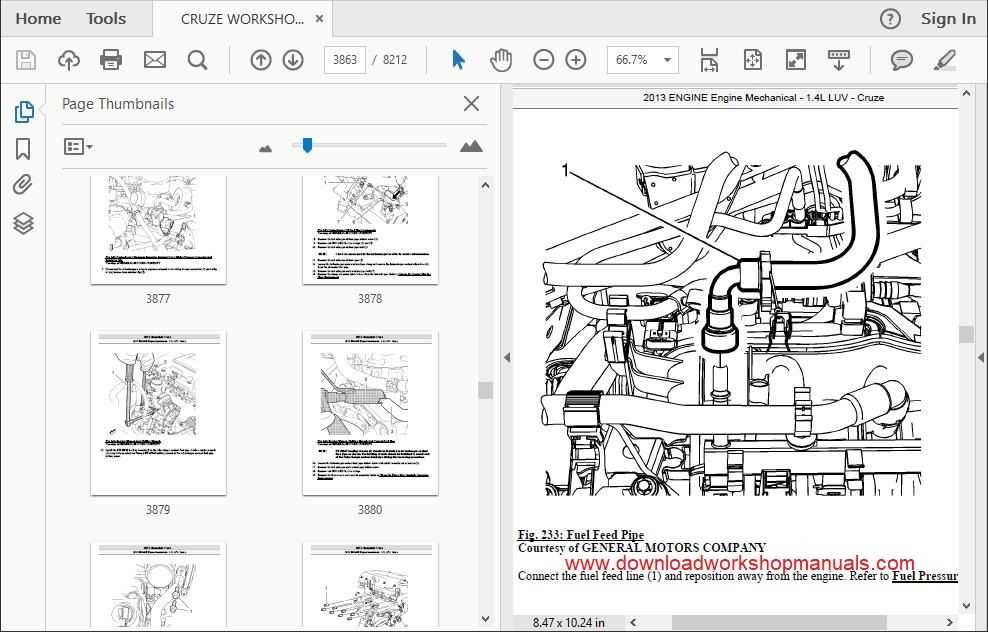Open the read mode download-arrow icon
Screen dimensions: 988x632
click(839, 60)
